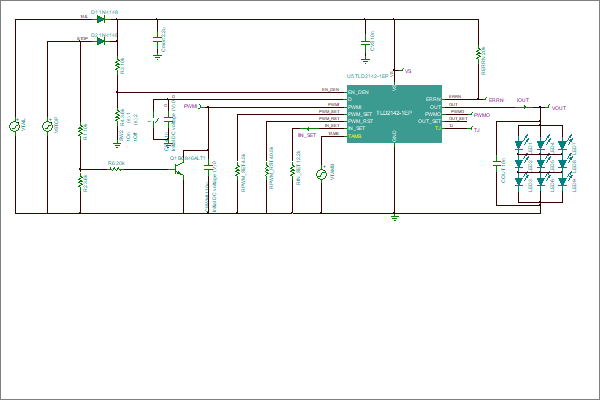Screen dimensions: 600x400
Task: Click the EN_DEN pin label on the IC
Action: pyautogui.click(x=358, y=92)
